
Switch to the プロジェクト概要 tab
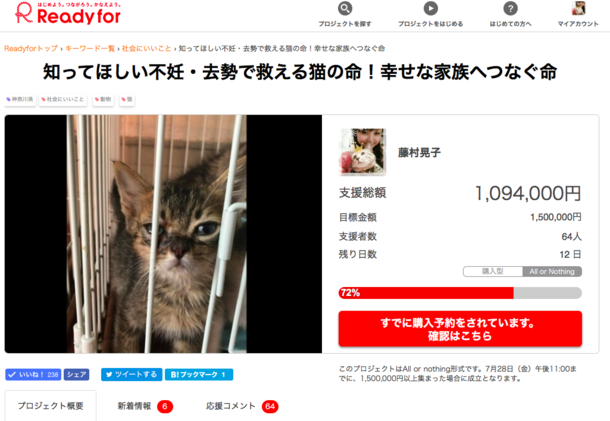51,406
